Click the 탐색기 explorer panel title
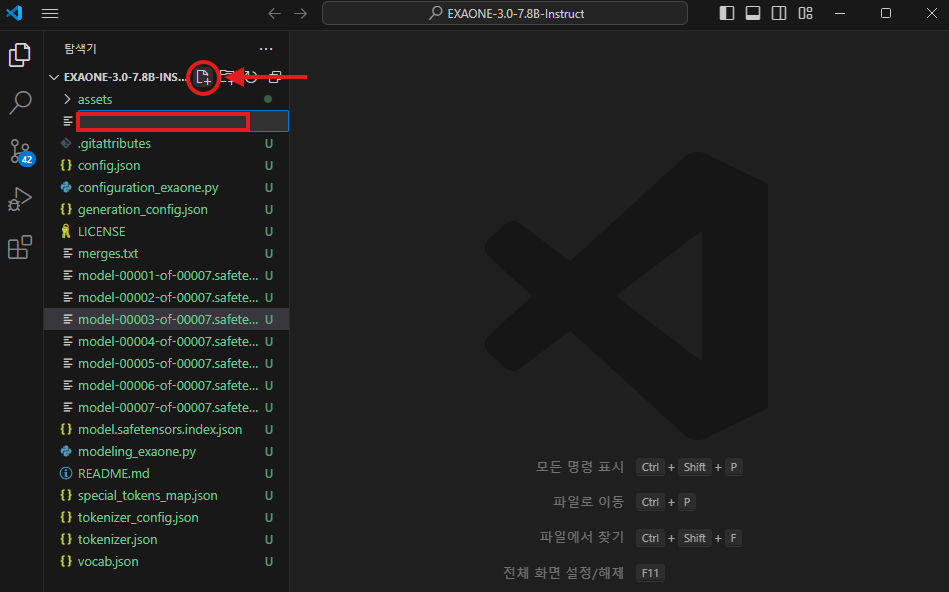949x592 pixels. tap(80, 49)
